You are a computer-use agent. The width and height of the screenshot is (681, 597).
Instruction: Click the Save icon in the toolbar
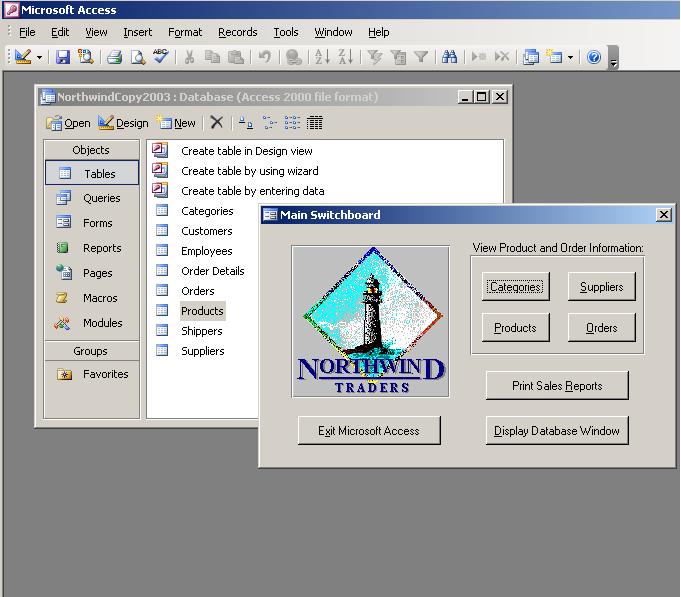(63, 58)
